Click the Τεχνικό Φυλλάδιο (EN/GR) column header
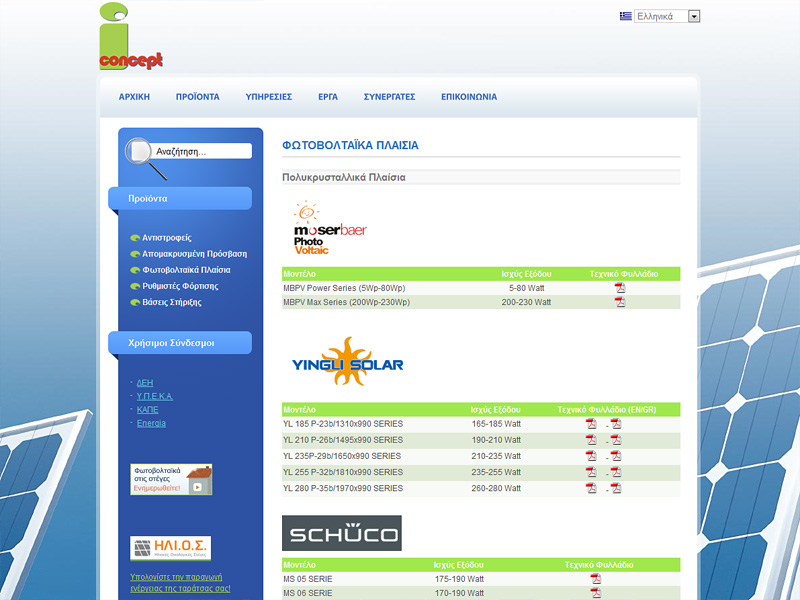The image size is (800, 600). point(607,410)
